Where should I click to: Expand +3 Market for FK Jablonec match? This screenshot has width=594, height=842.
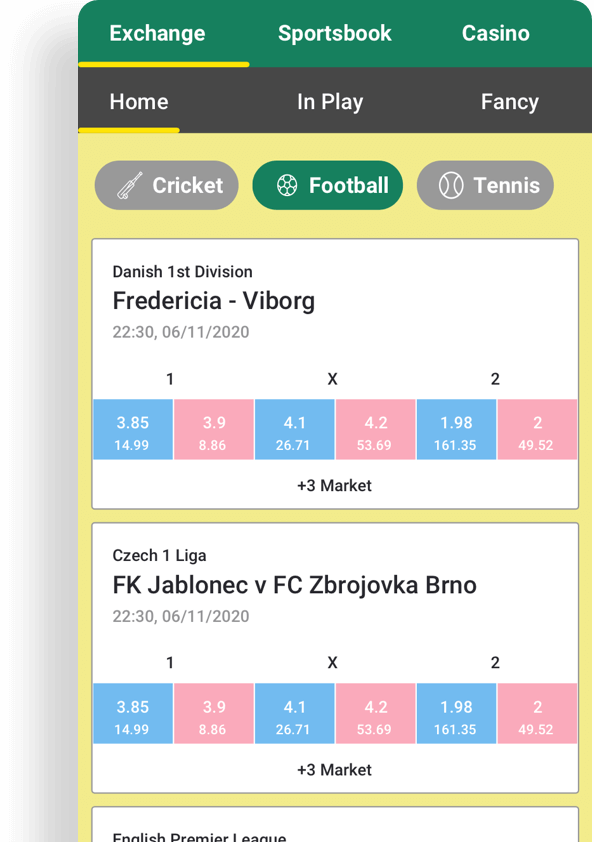335,770
